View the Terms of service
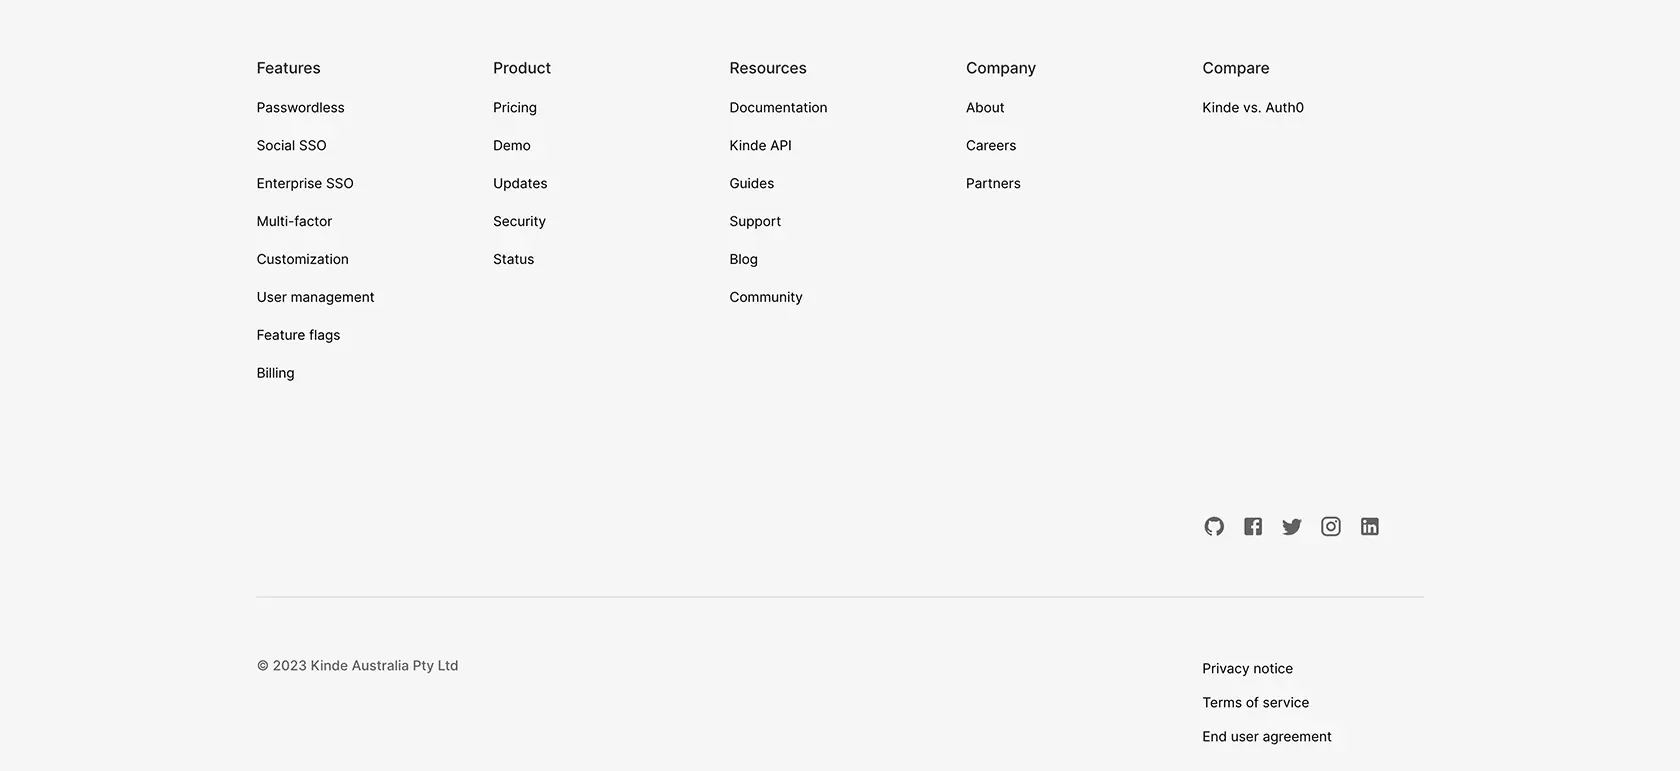Screen dimensions: 1680x771 point(1255,702)
